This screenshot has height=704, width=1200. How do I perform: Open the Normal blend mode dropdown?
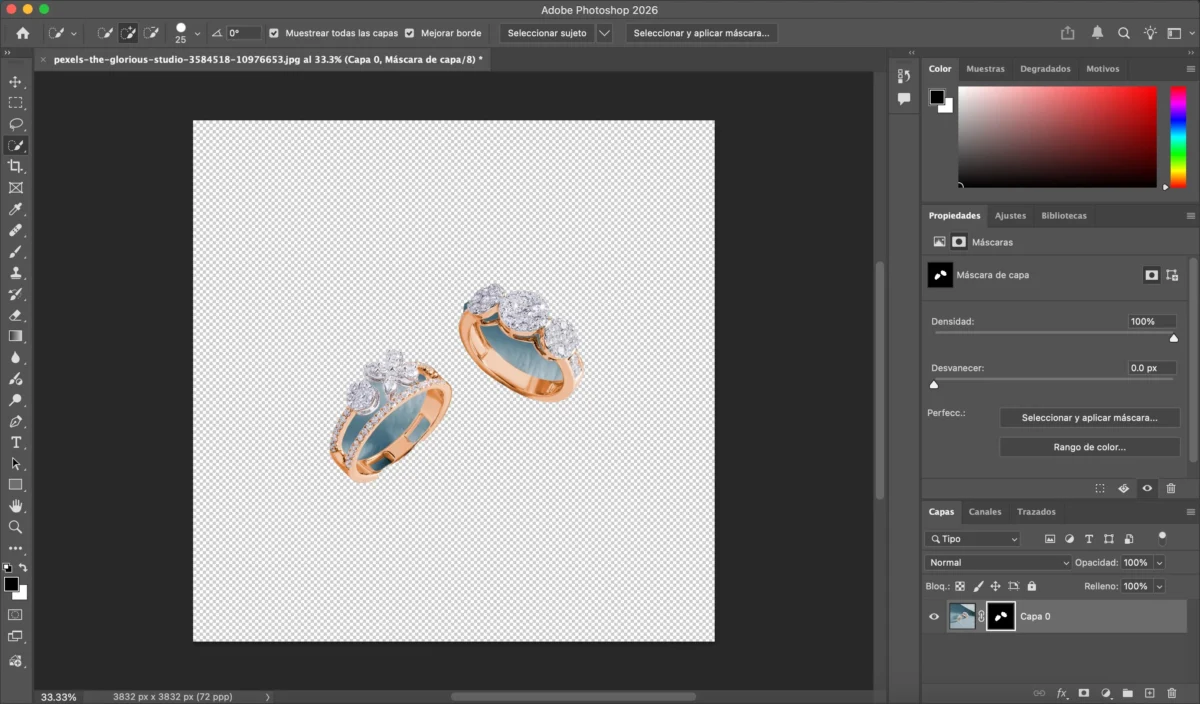998,563
